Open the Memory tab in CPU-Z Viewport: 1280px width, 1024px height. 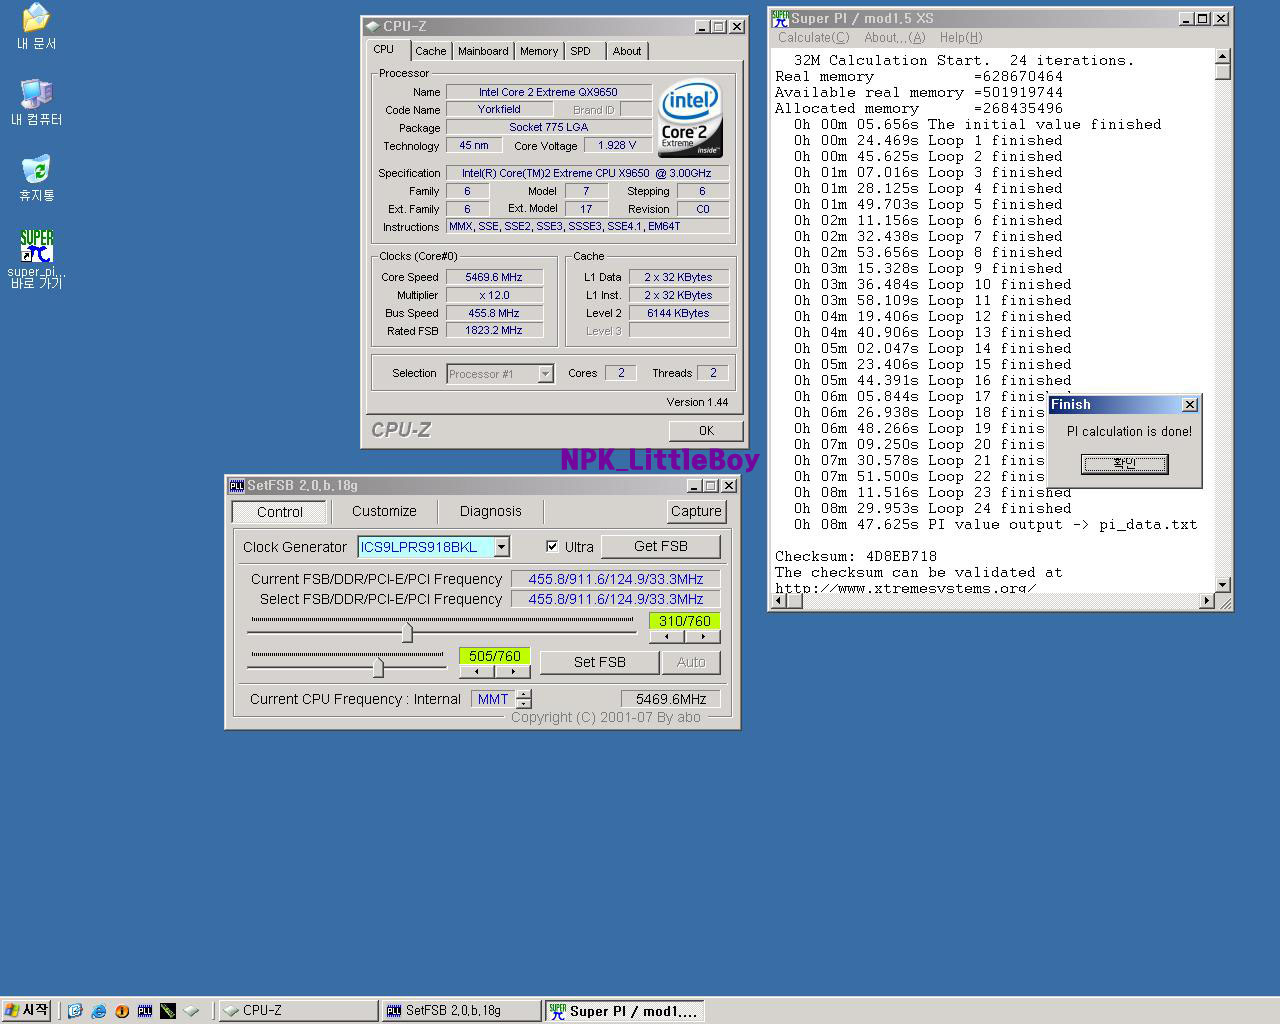[x=539, y=51]
